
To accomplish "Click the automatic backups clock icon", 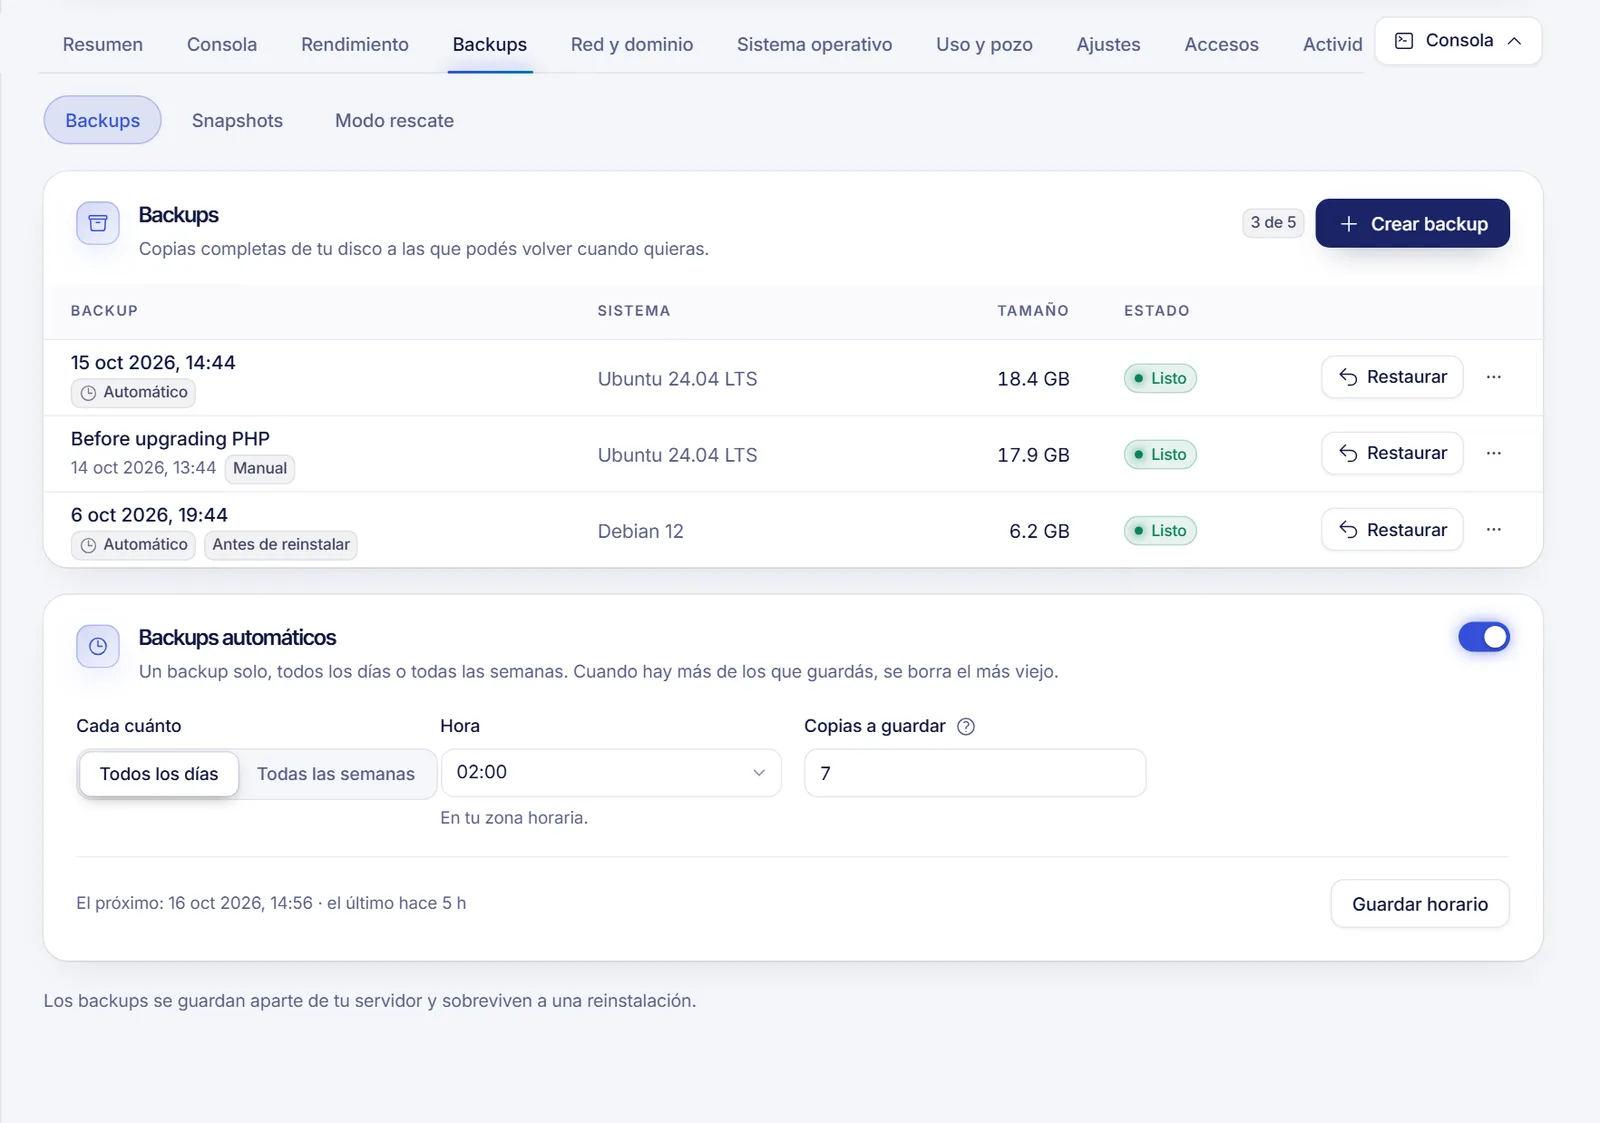I will tap(98, 646).
